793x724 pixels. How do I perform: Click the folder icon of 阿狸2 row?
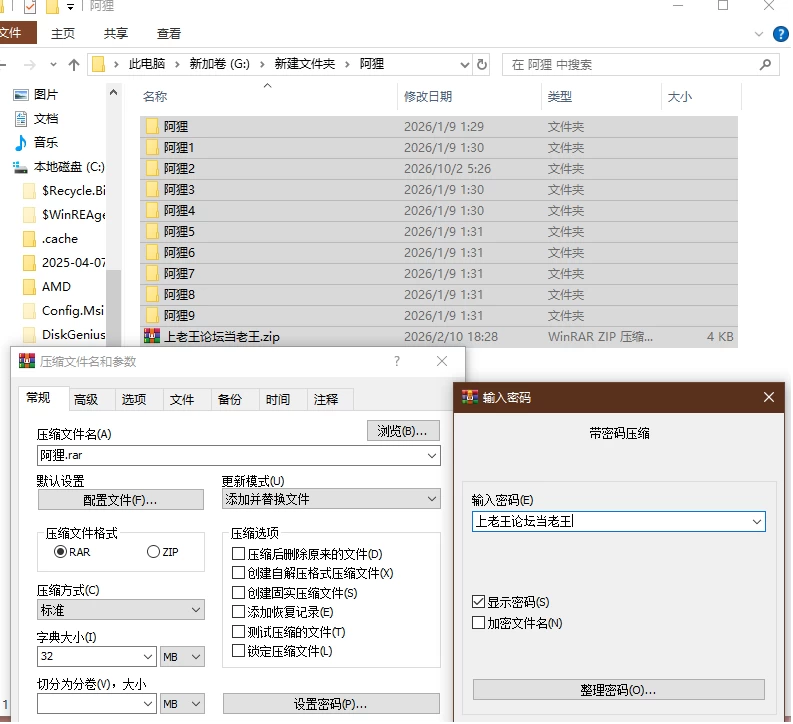point(152,168)
